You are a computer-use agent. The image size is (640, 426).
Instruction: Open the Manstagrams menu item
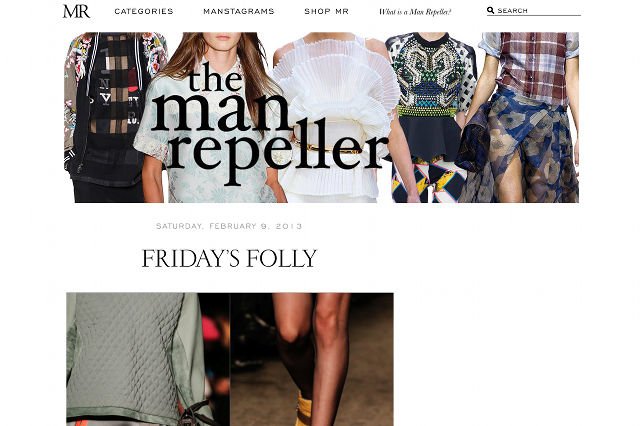[x=239, y=11]
